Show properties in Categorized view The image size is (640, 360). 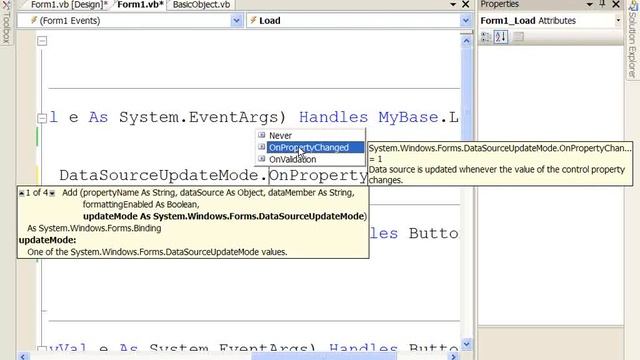click(x=486, y=37)
